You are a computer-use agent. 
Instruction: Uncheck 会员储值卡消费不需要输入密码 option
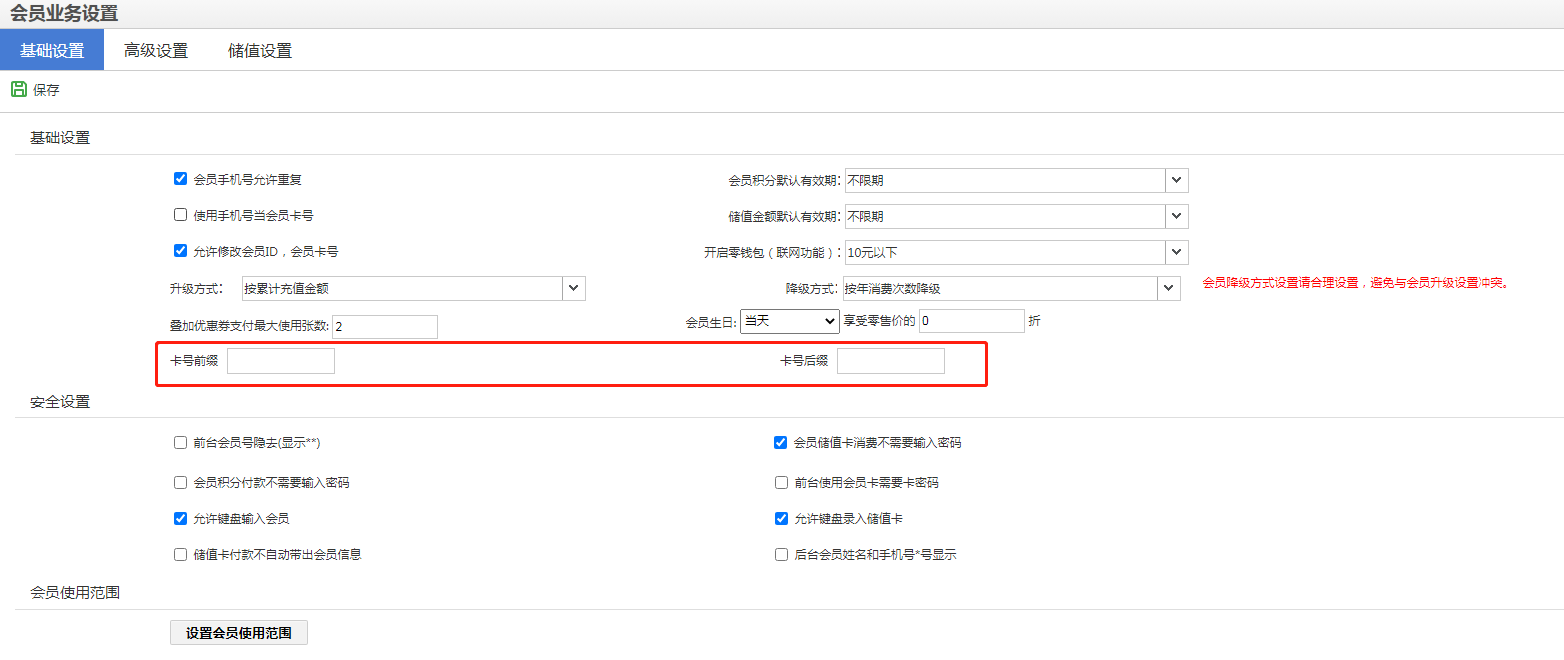781,442
